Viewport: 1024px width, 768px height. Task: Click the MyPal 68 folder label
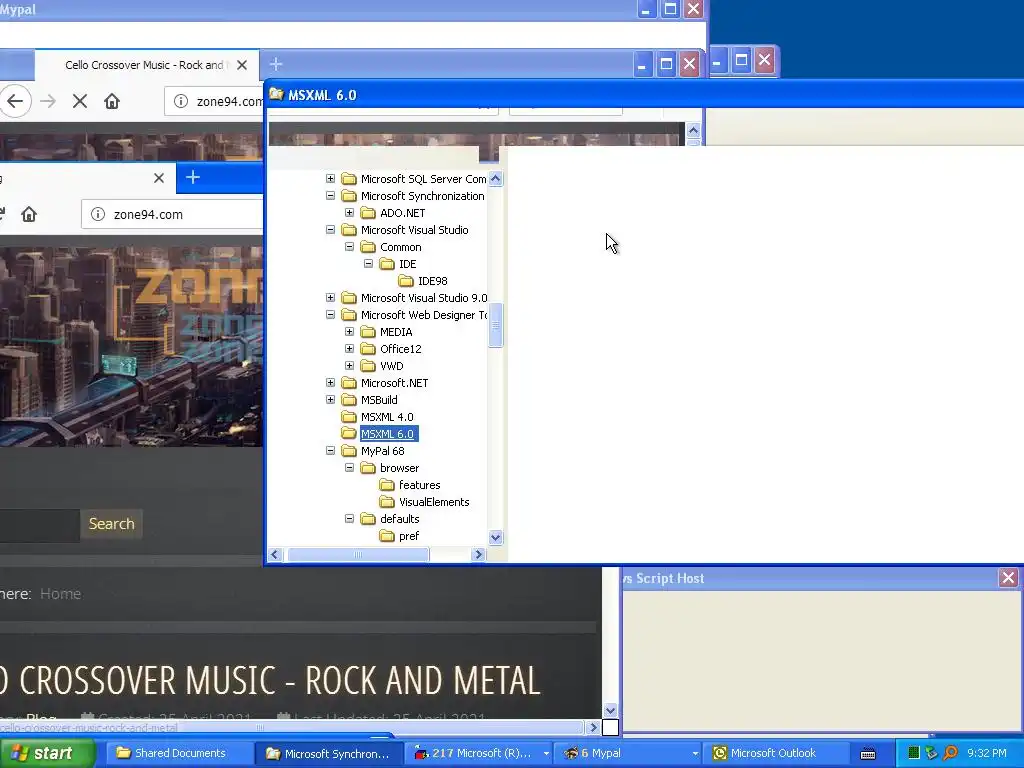383,451
